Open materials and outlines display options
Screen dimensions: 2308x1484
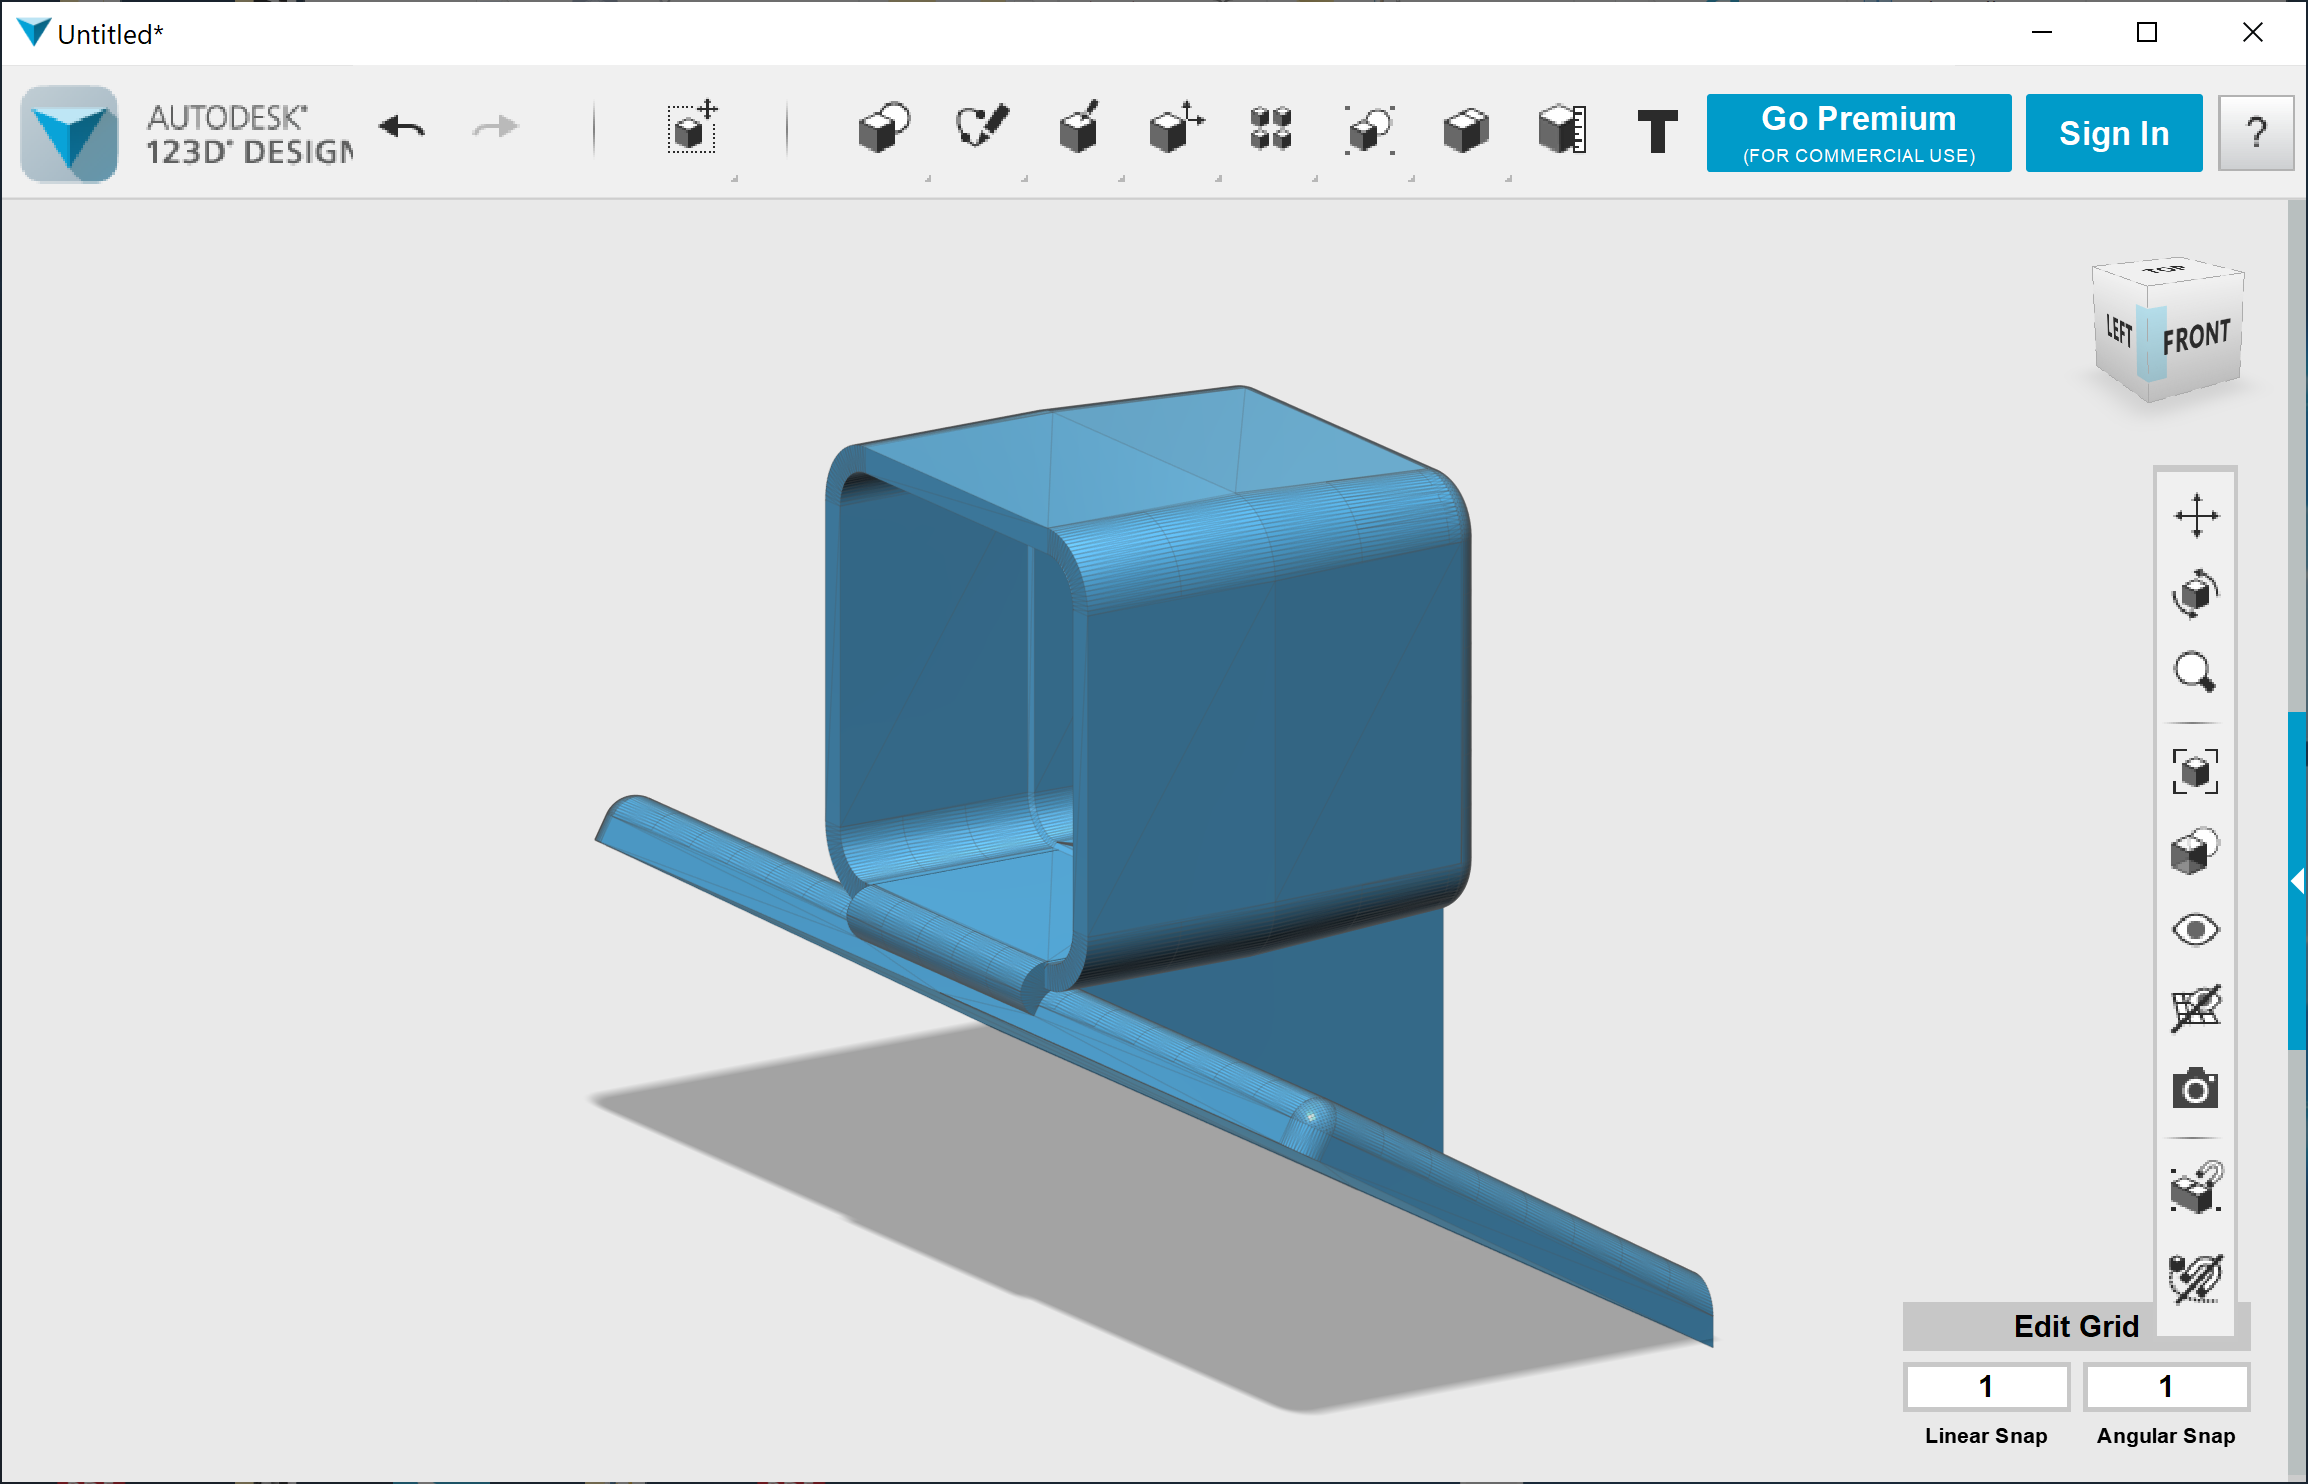(x=2195, y=852)
